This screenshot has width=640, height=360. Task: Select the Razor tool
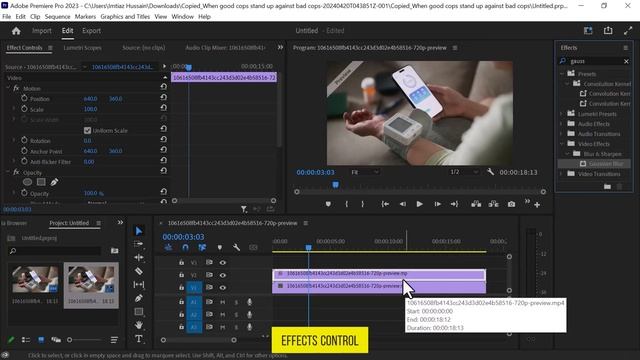coord(138,271)
